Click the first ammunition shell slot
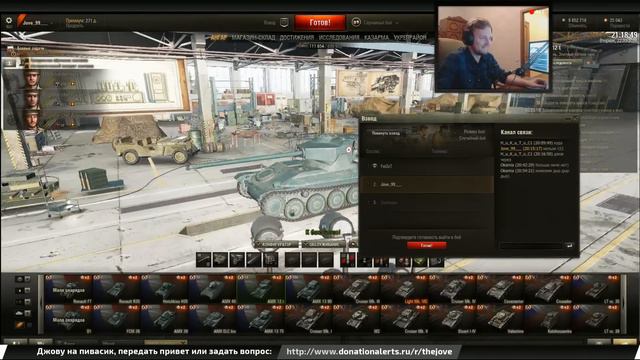Image resolution: width=640 pixels, height=360 pixels. pyautogui.click(x=348, y=260)
